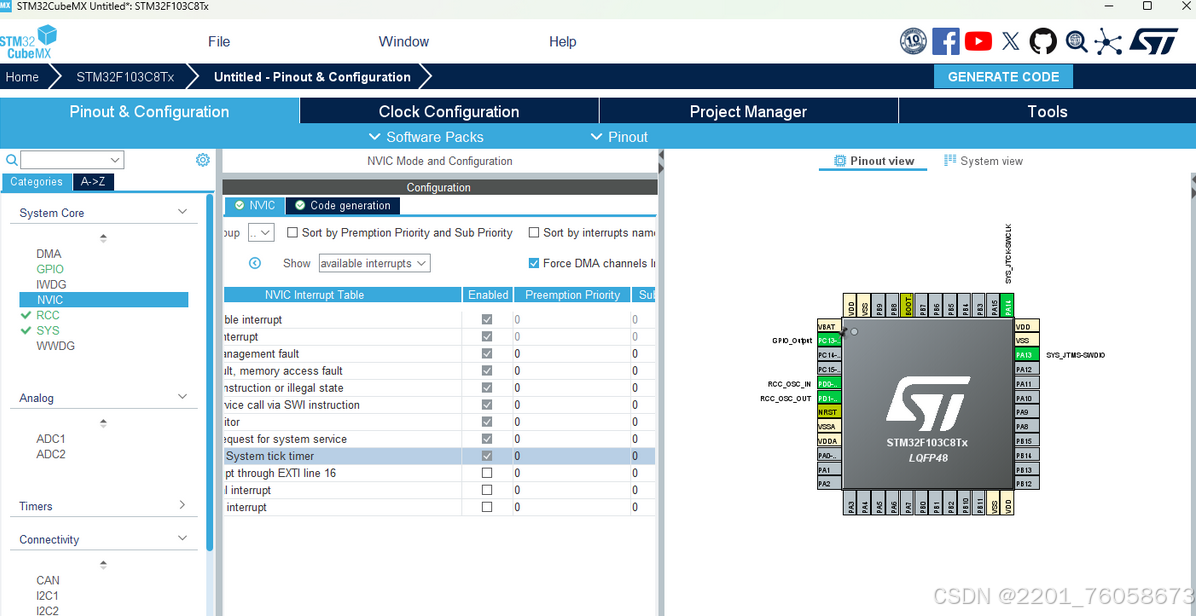Click the category list vertical scrollbar

click(210, 372)
